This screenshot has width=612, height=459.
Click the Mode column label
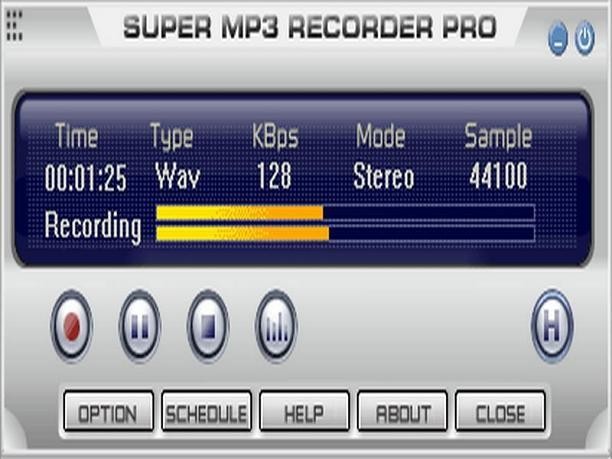[381, 135]
